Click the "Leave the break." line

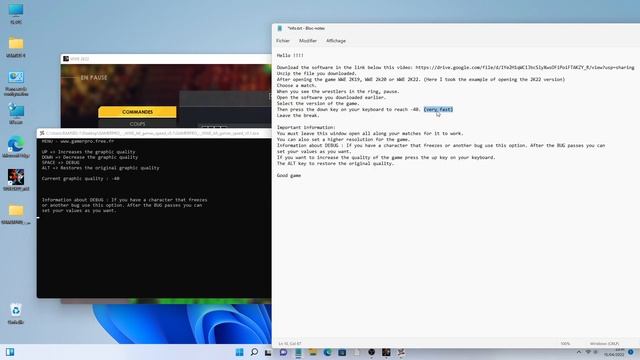[x=298, y=116]
